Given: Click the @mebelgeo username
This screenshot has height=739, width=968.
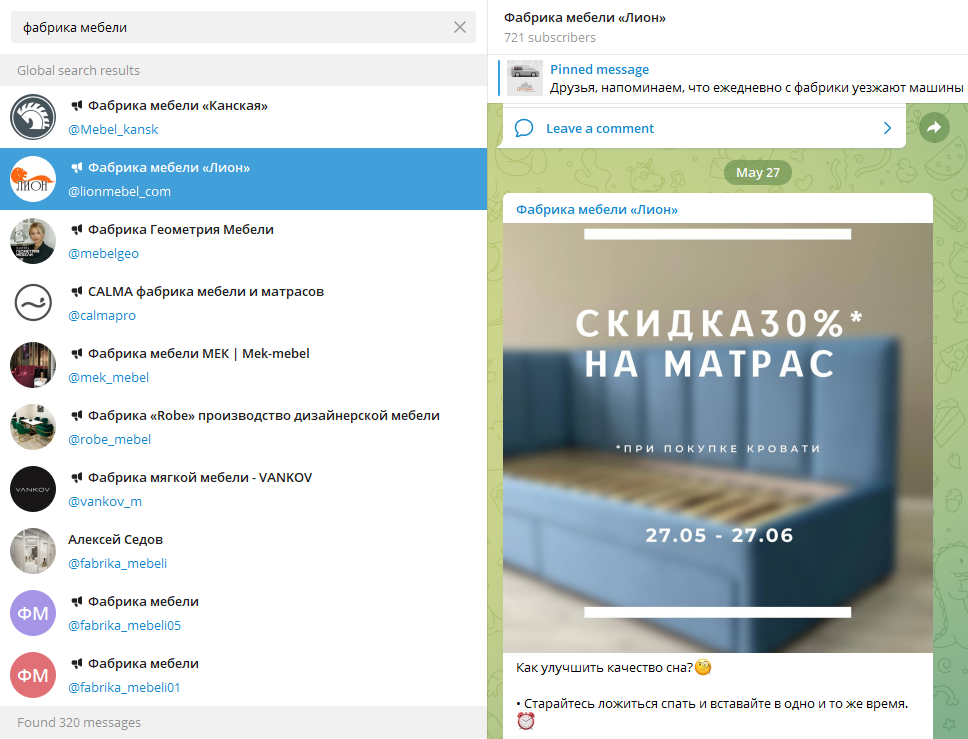Looking at the screenshot, I should tap(103, 254).
